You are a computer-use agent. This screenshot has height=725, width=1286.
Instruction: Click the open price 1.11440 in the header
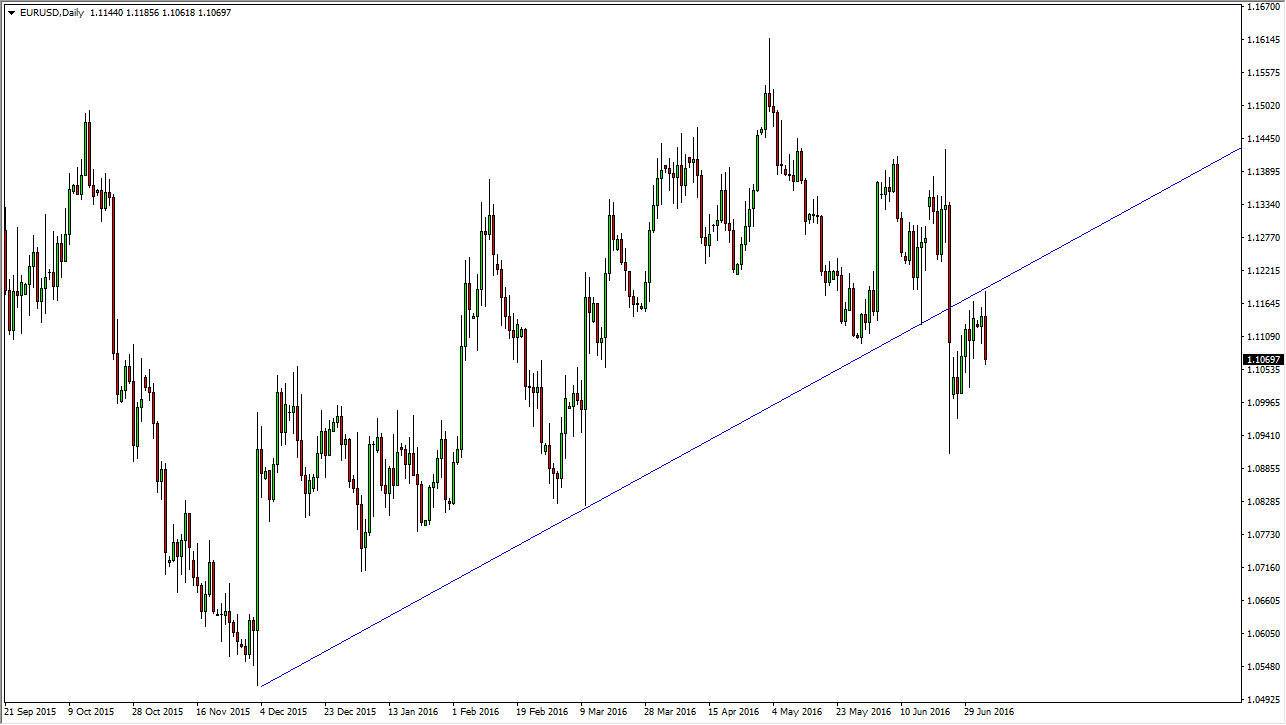106,13
